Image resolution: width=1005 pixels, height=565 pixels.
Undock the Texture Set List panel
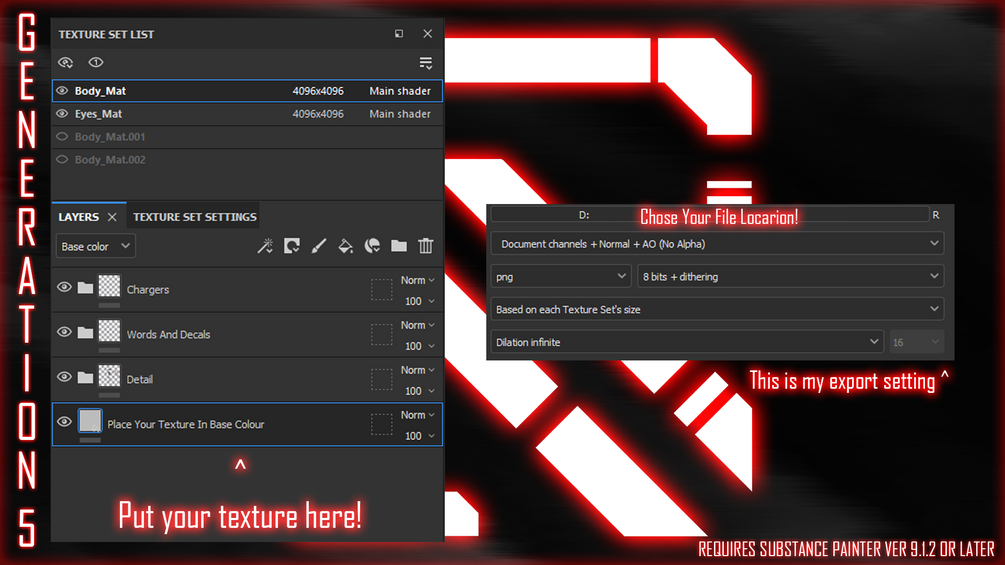tap(399, 33)
